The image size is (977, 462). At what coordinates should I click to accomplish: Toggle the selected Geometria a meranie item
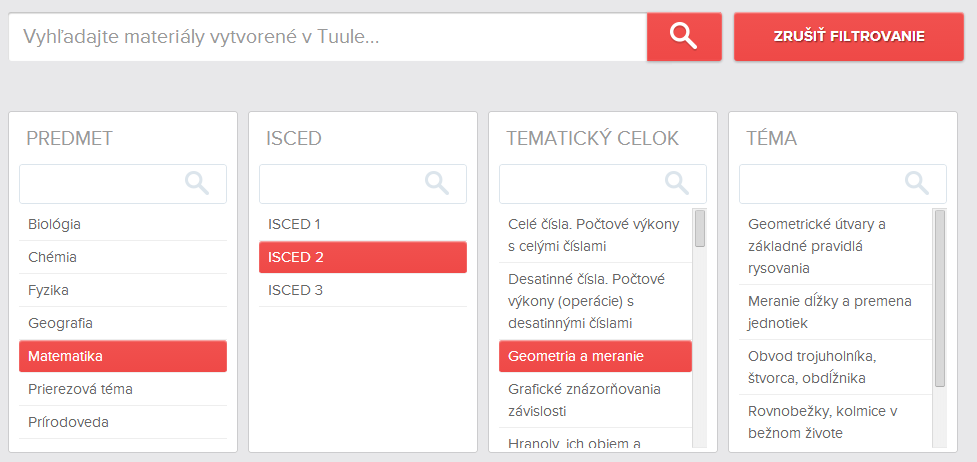(x=595, y=356)
